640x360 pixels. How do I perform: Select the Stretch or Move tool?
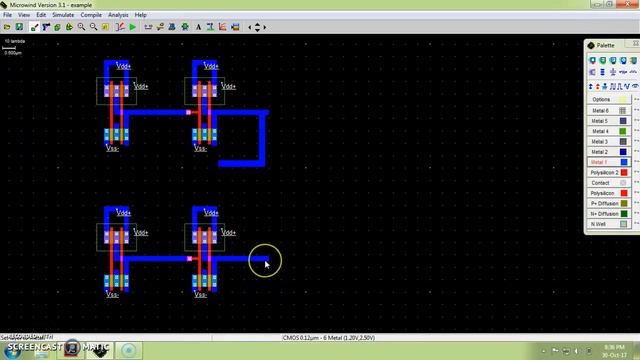point(69,27)
